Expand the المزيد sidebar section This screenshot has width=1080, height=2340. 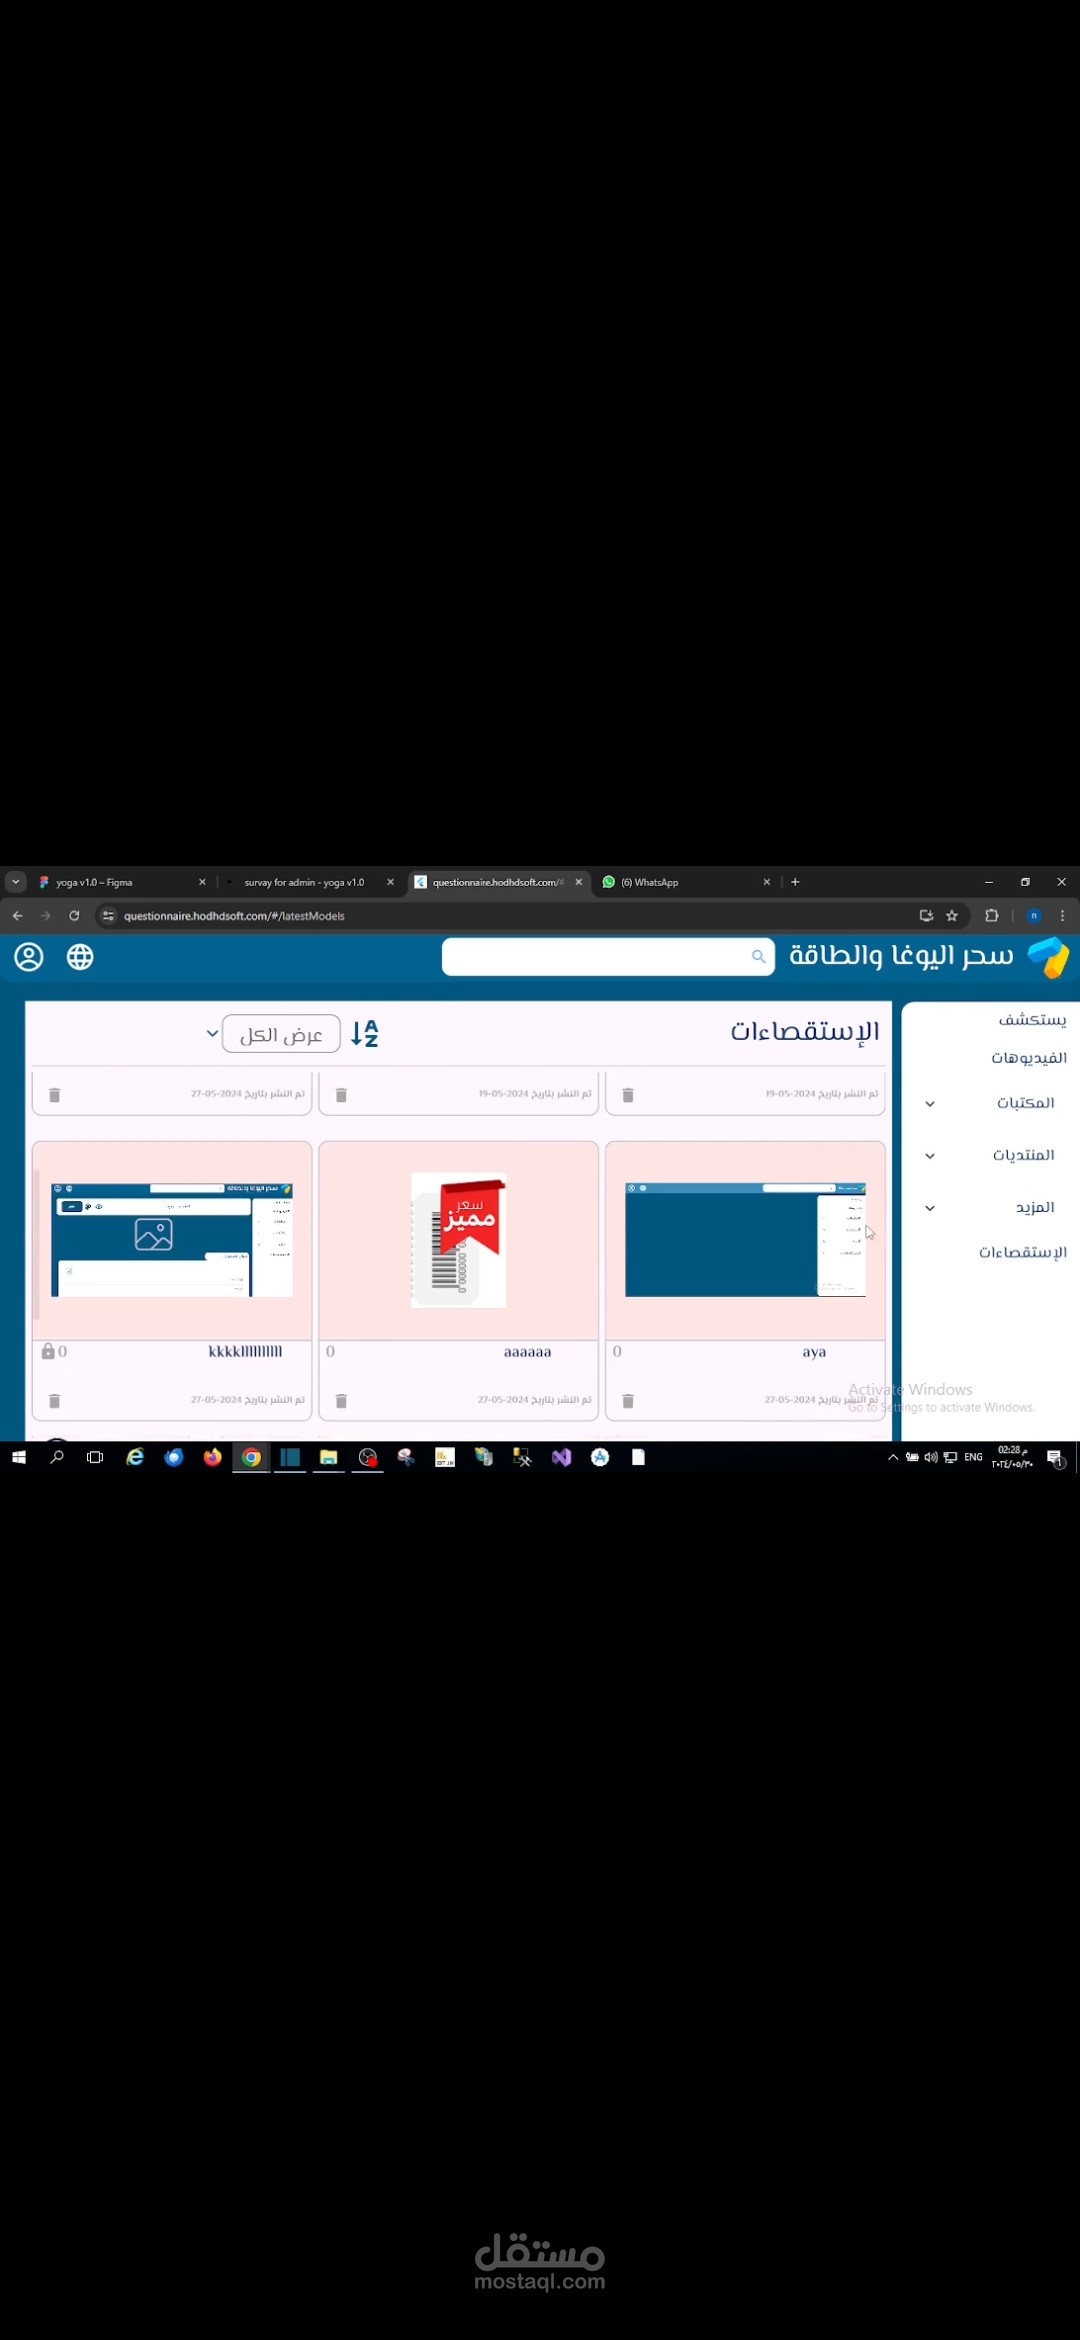coord(930,1208)
